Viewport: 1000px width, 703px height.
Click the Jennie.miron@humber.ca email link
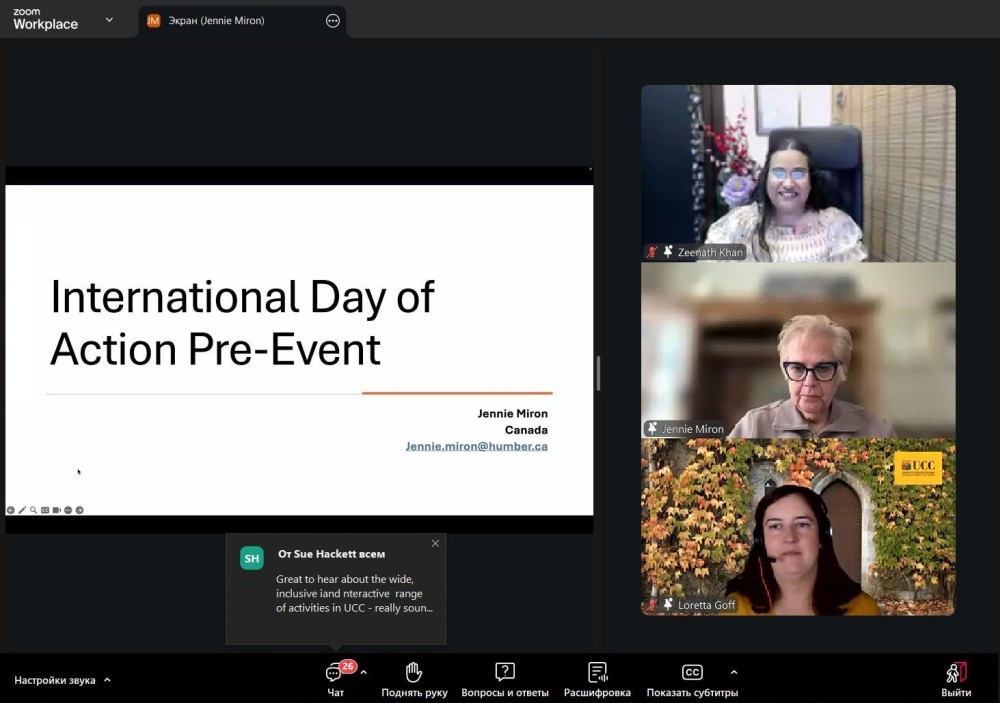coord(476,446)
